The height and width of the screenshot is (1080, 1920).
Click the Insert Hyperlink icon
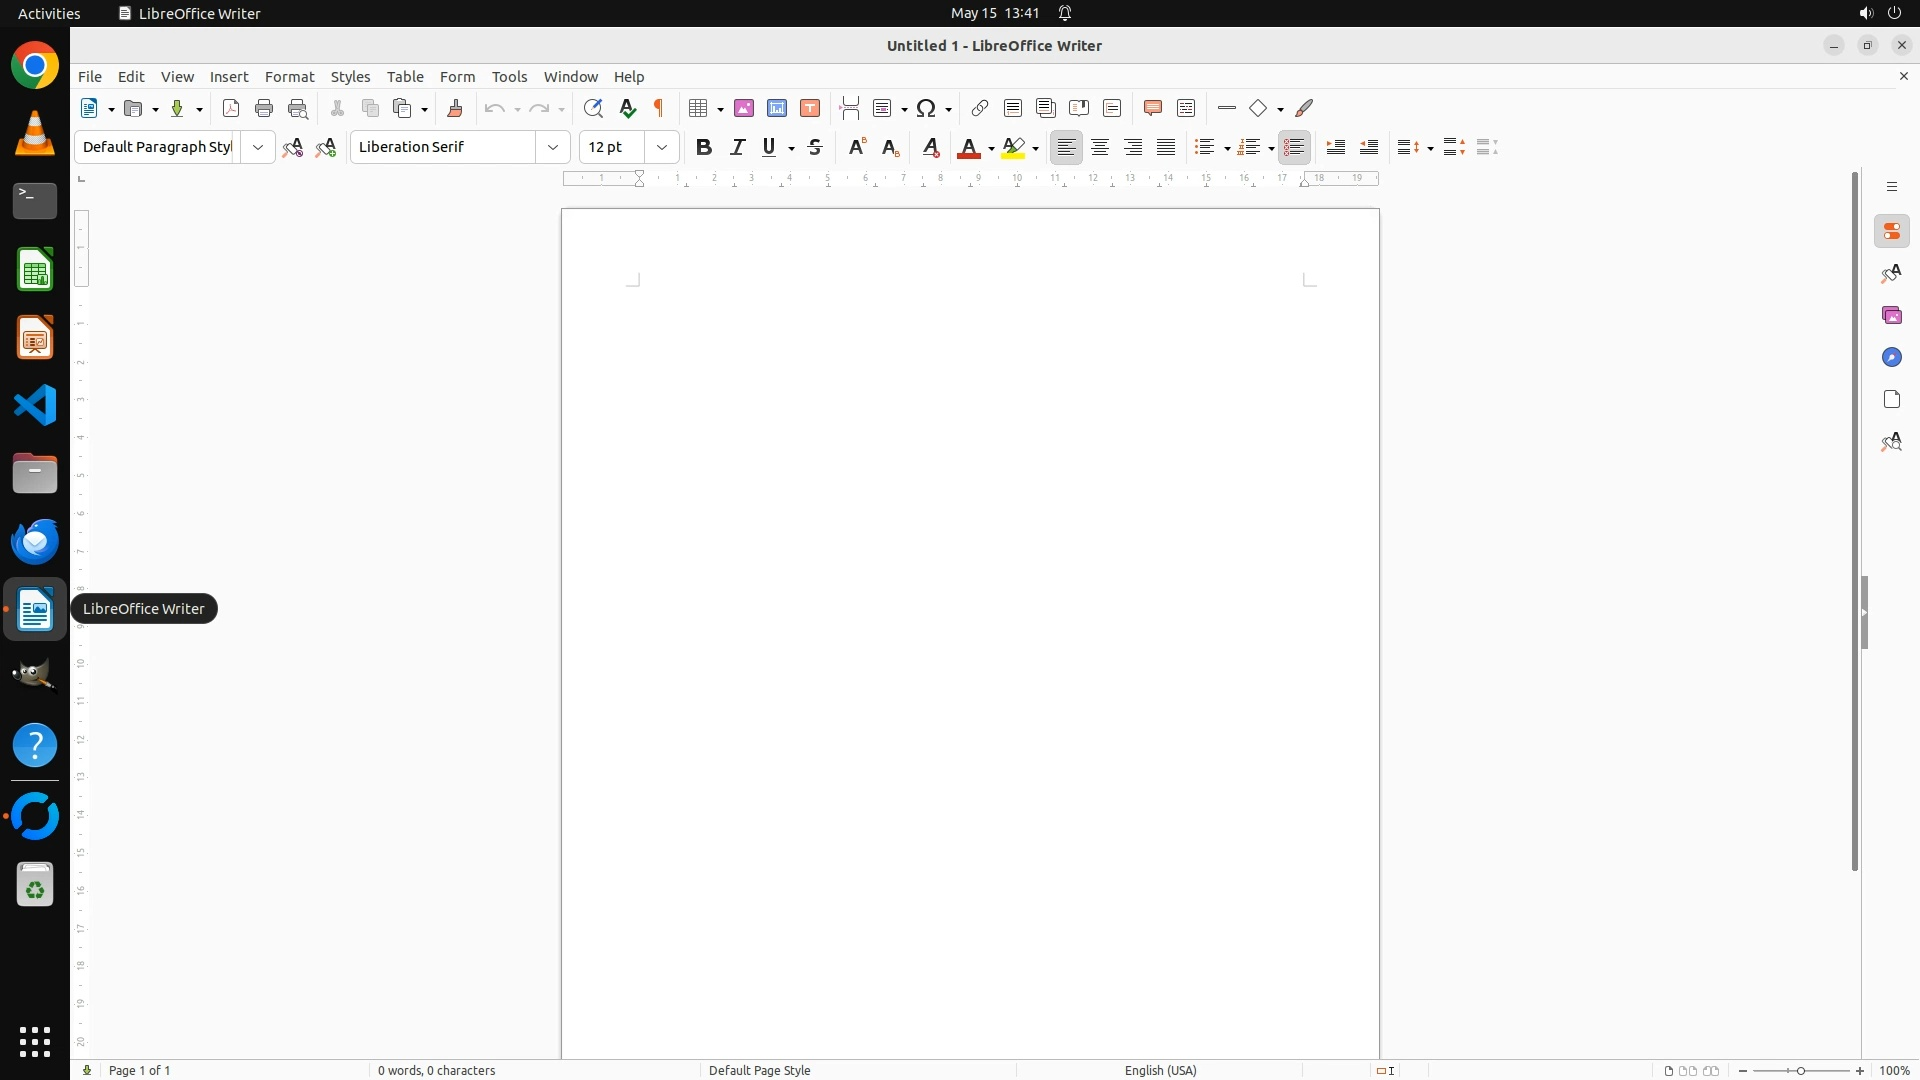tap(980, 109)
